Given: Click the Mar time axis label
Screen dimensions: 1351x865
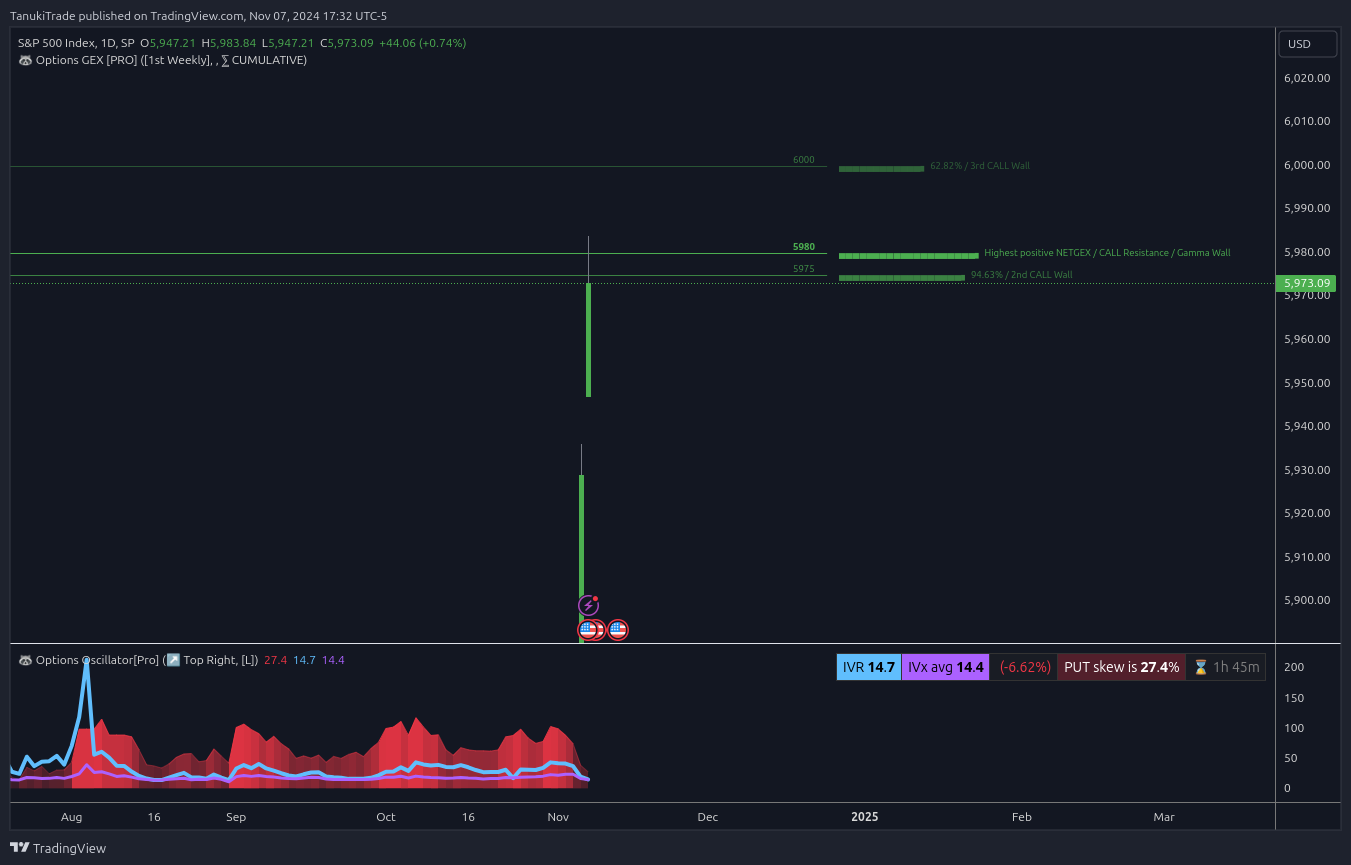Looking at the screenshot, I should [x=1164, y=817].
